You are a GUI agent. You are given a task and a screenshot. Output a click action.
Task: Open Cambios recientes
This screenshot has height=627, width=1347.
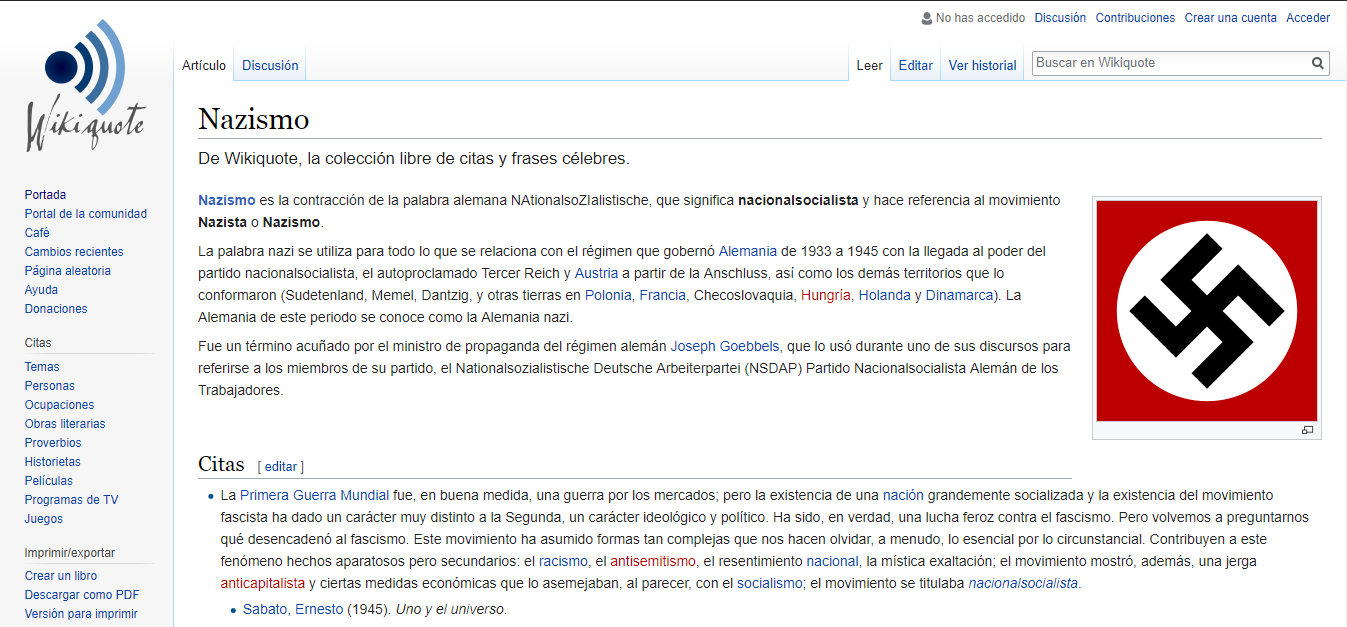tap(74, 252)
